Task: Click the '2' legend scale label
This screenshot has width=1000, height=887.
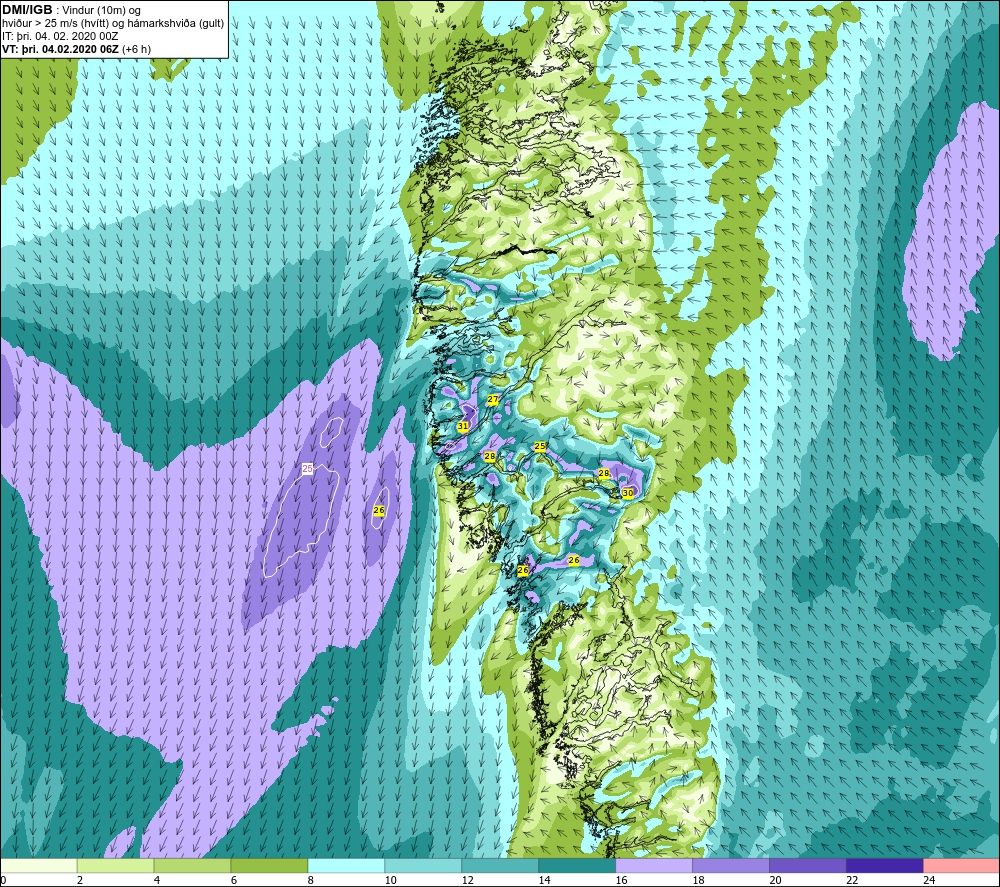Action: point(80,880)
